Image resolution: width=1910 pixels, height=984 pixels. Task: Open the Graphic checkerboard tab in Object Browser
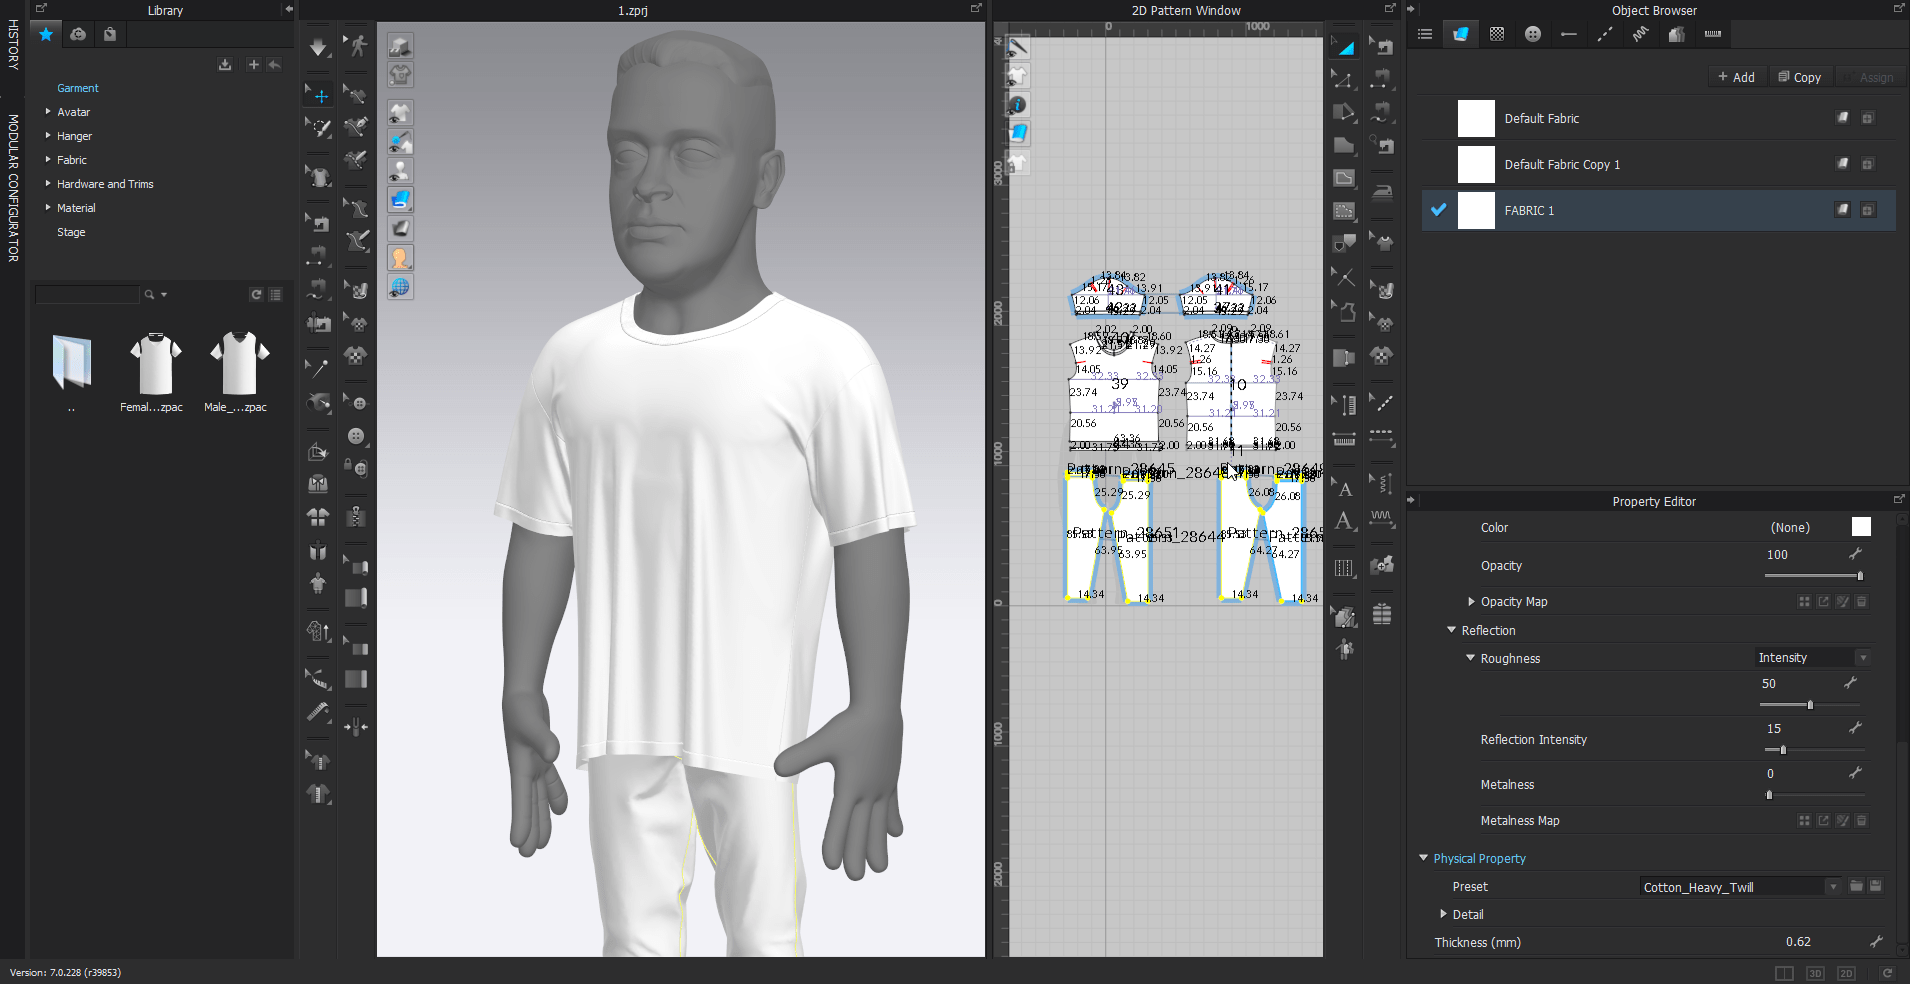[x=1497, y=34]
